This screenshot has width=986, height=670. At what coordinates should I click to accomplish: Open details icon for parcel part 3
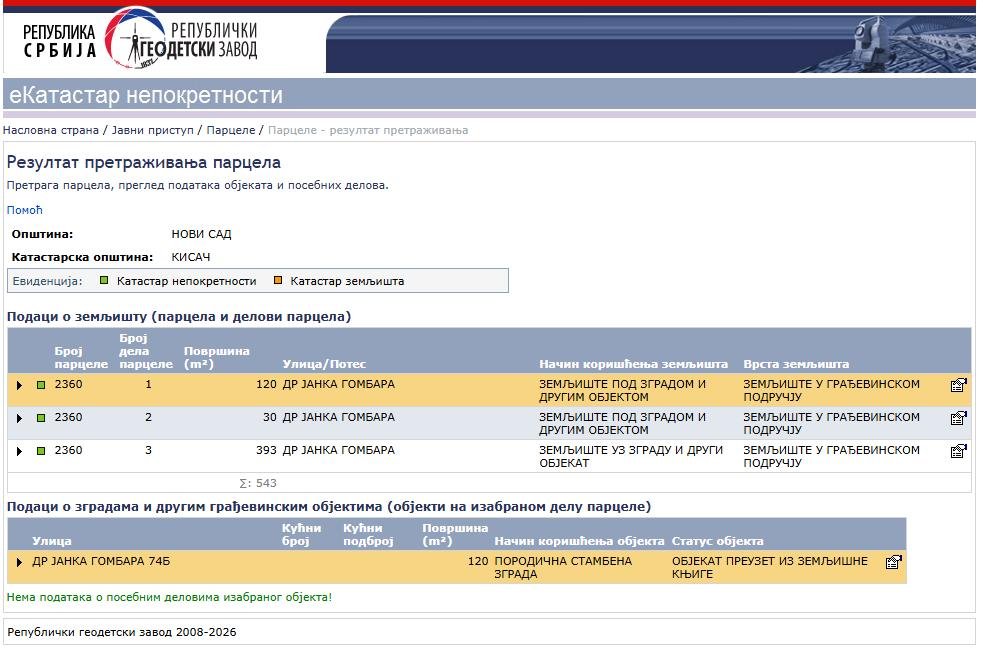click(958, 451)
